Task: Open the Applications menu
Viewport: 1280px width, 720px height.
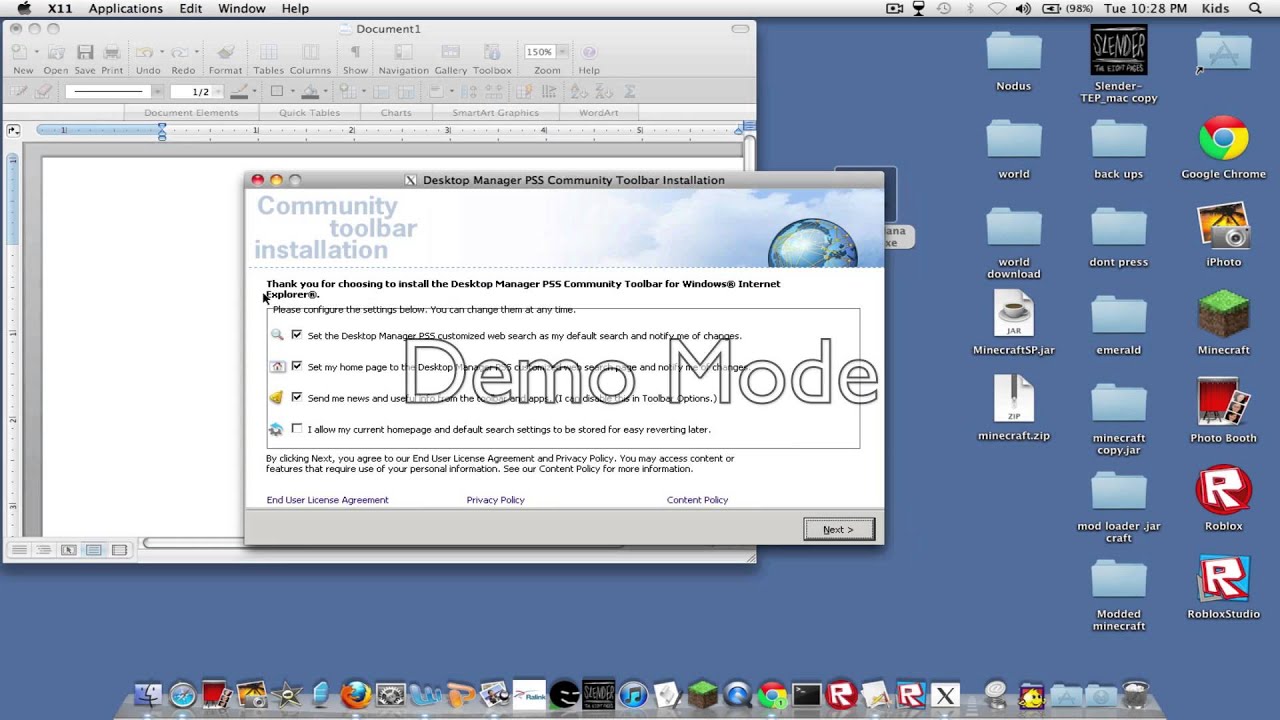Action: pyautogui.click(x=125, y=8)
